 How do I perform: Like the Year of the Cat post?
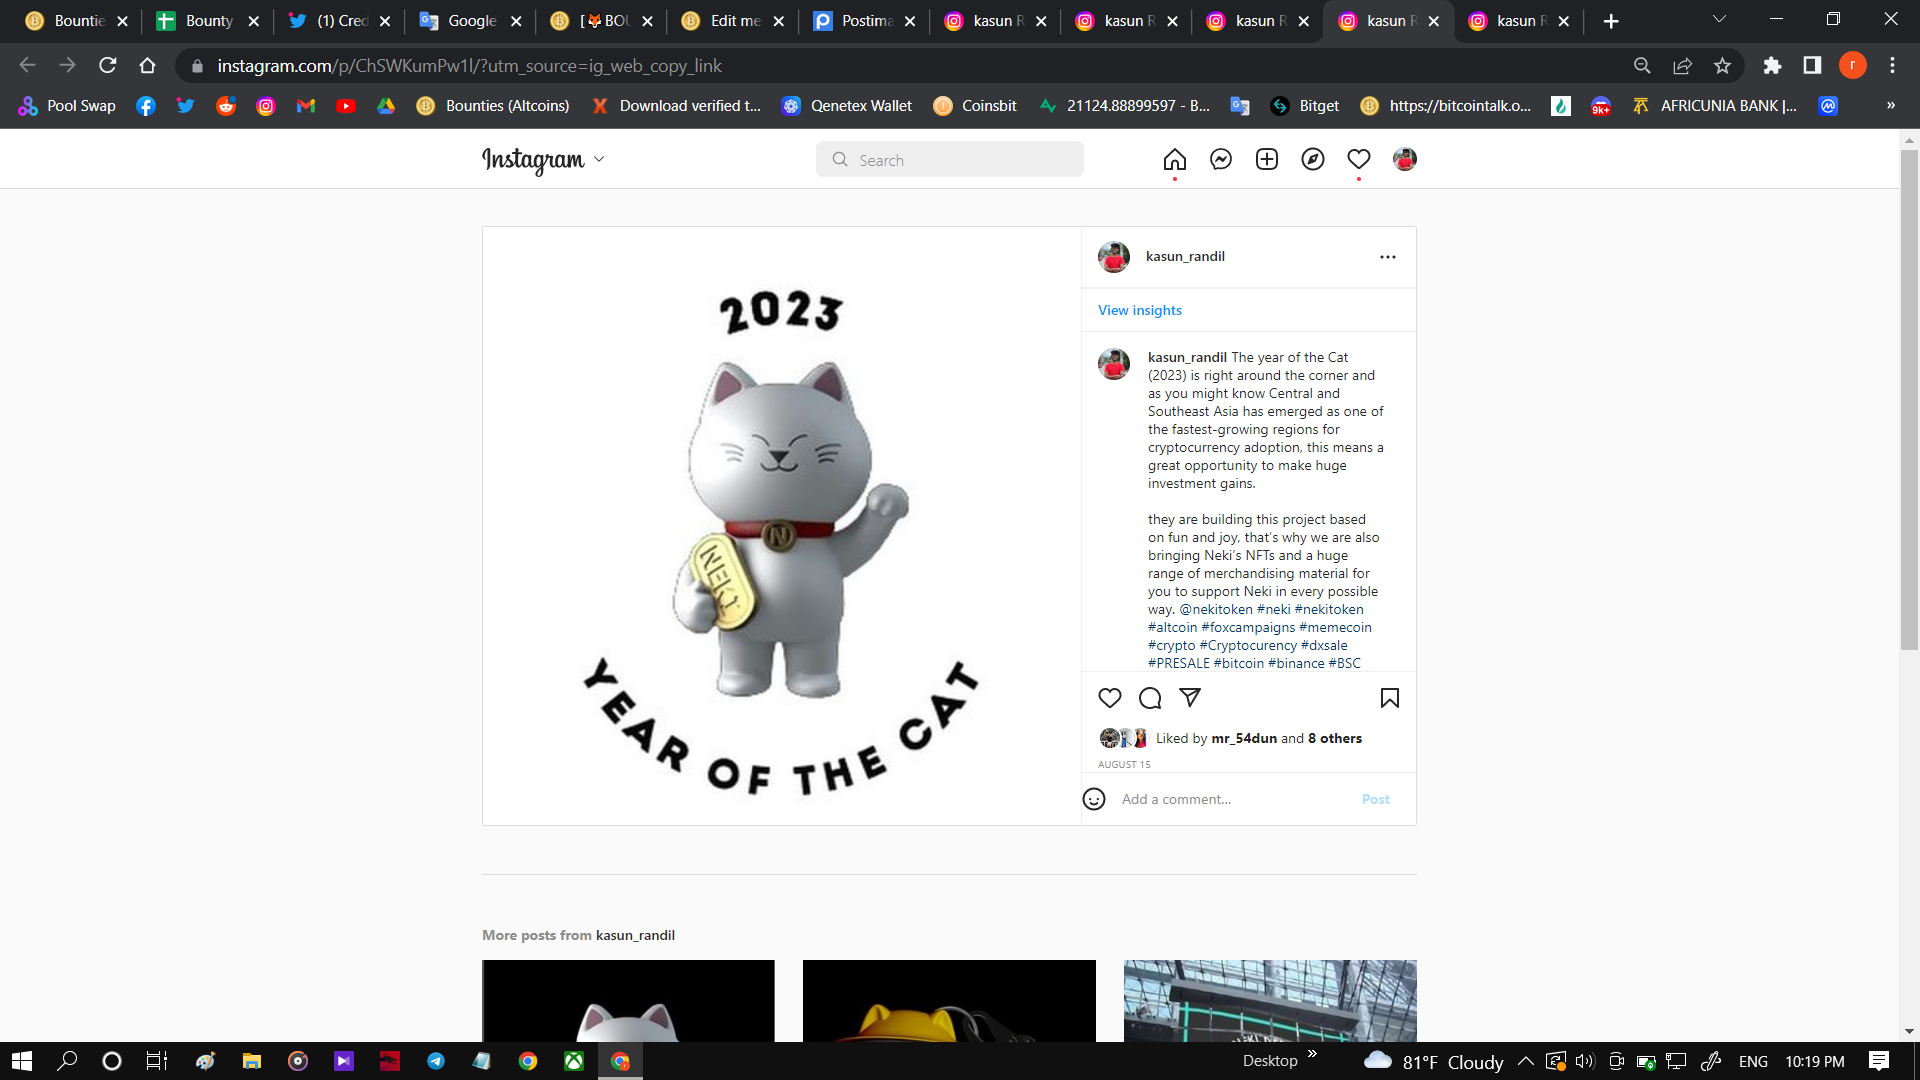(1109, 698)
